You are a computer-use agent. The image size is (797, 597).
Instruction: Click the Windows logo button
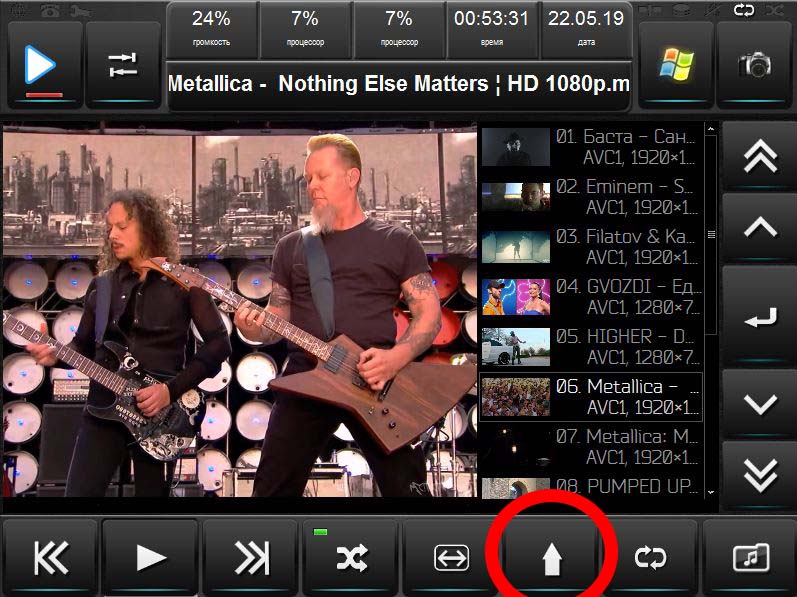click(x=675, y=64)
